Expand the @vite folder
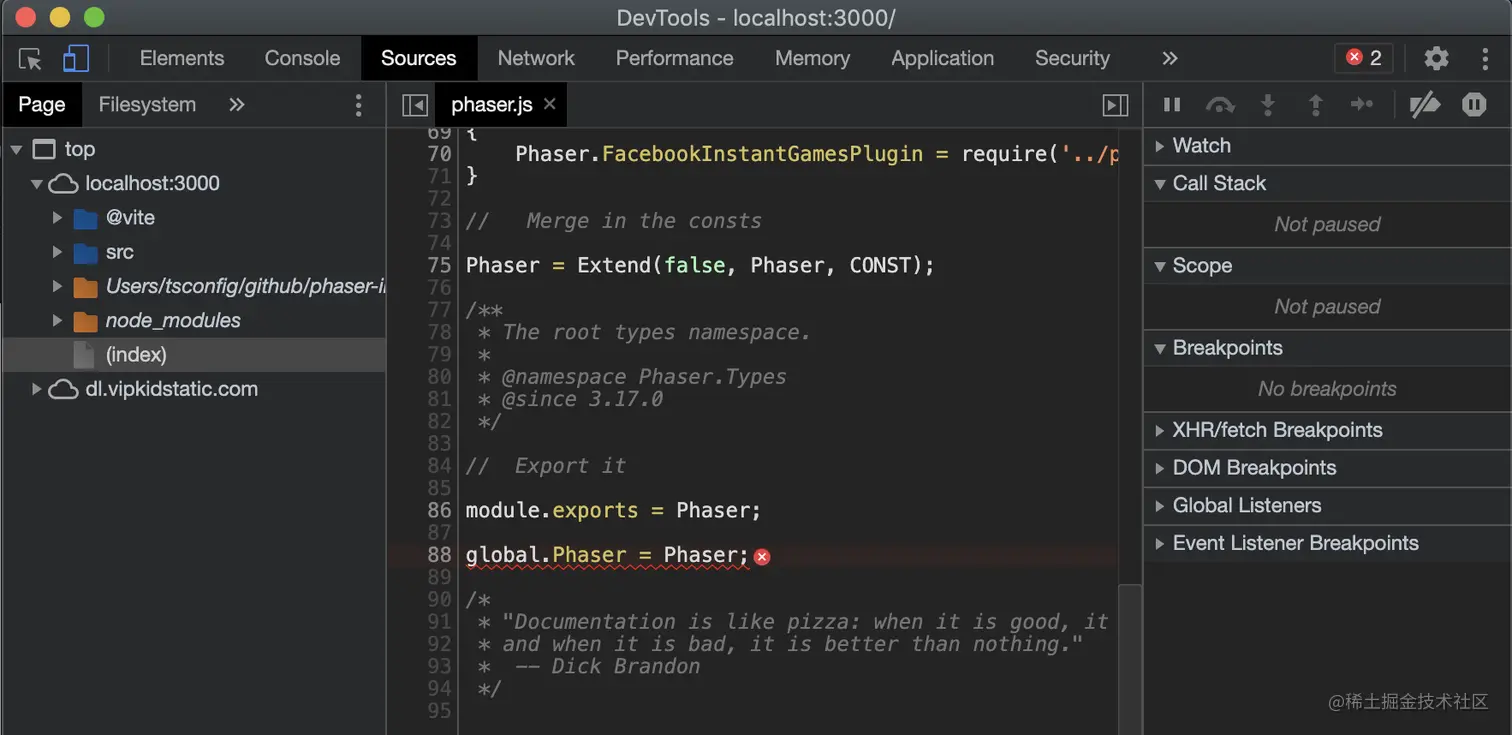This screenshot has width=1512, height=735. pyautogui.click(x=58, y=218)
